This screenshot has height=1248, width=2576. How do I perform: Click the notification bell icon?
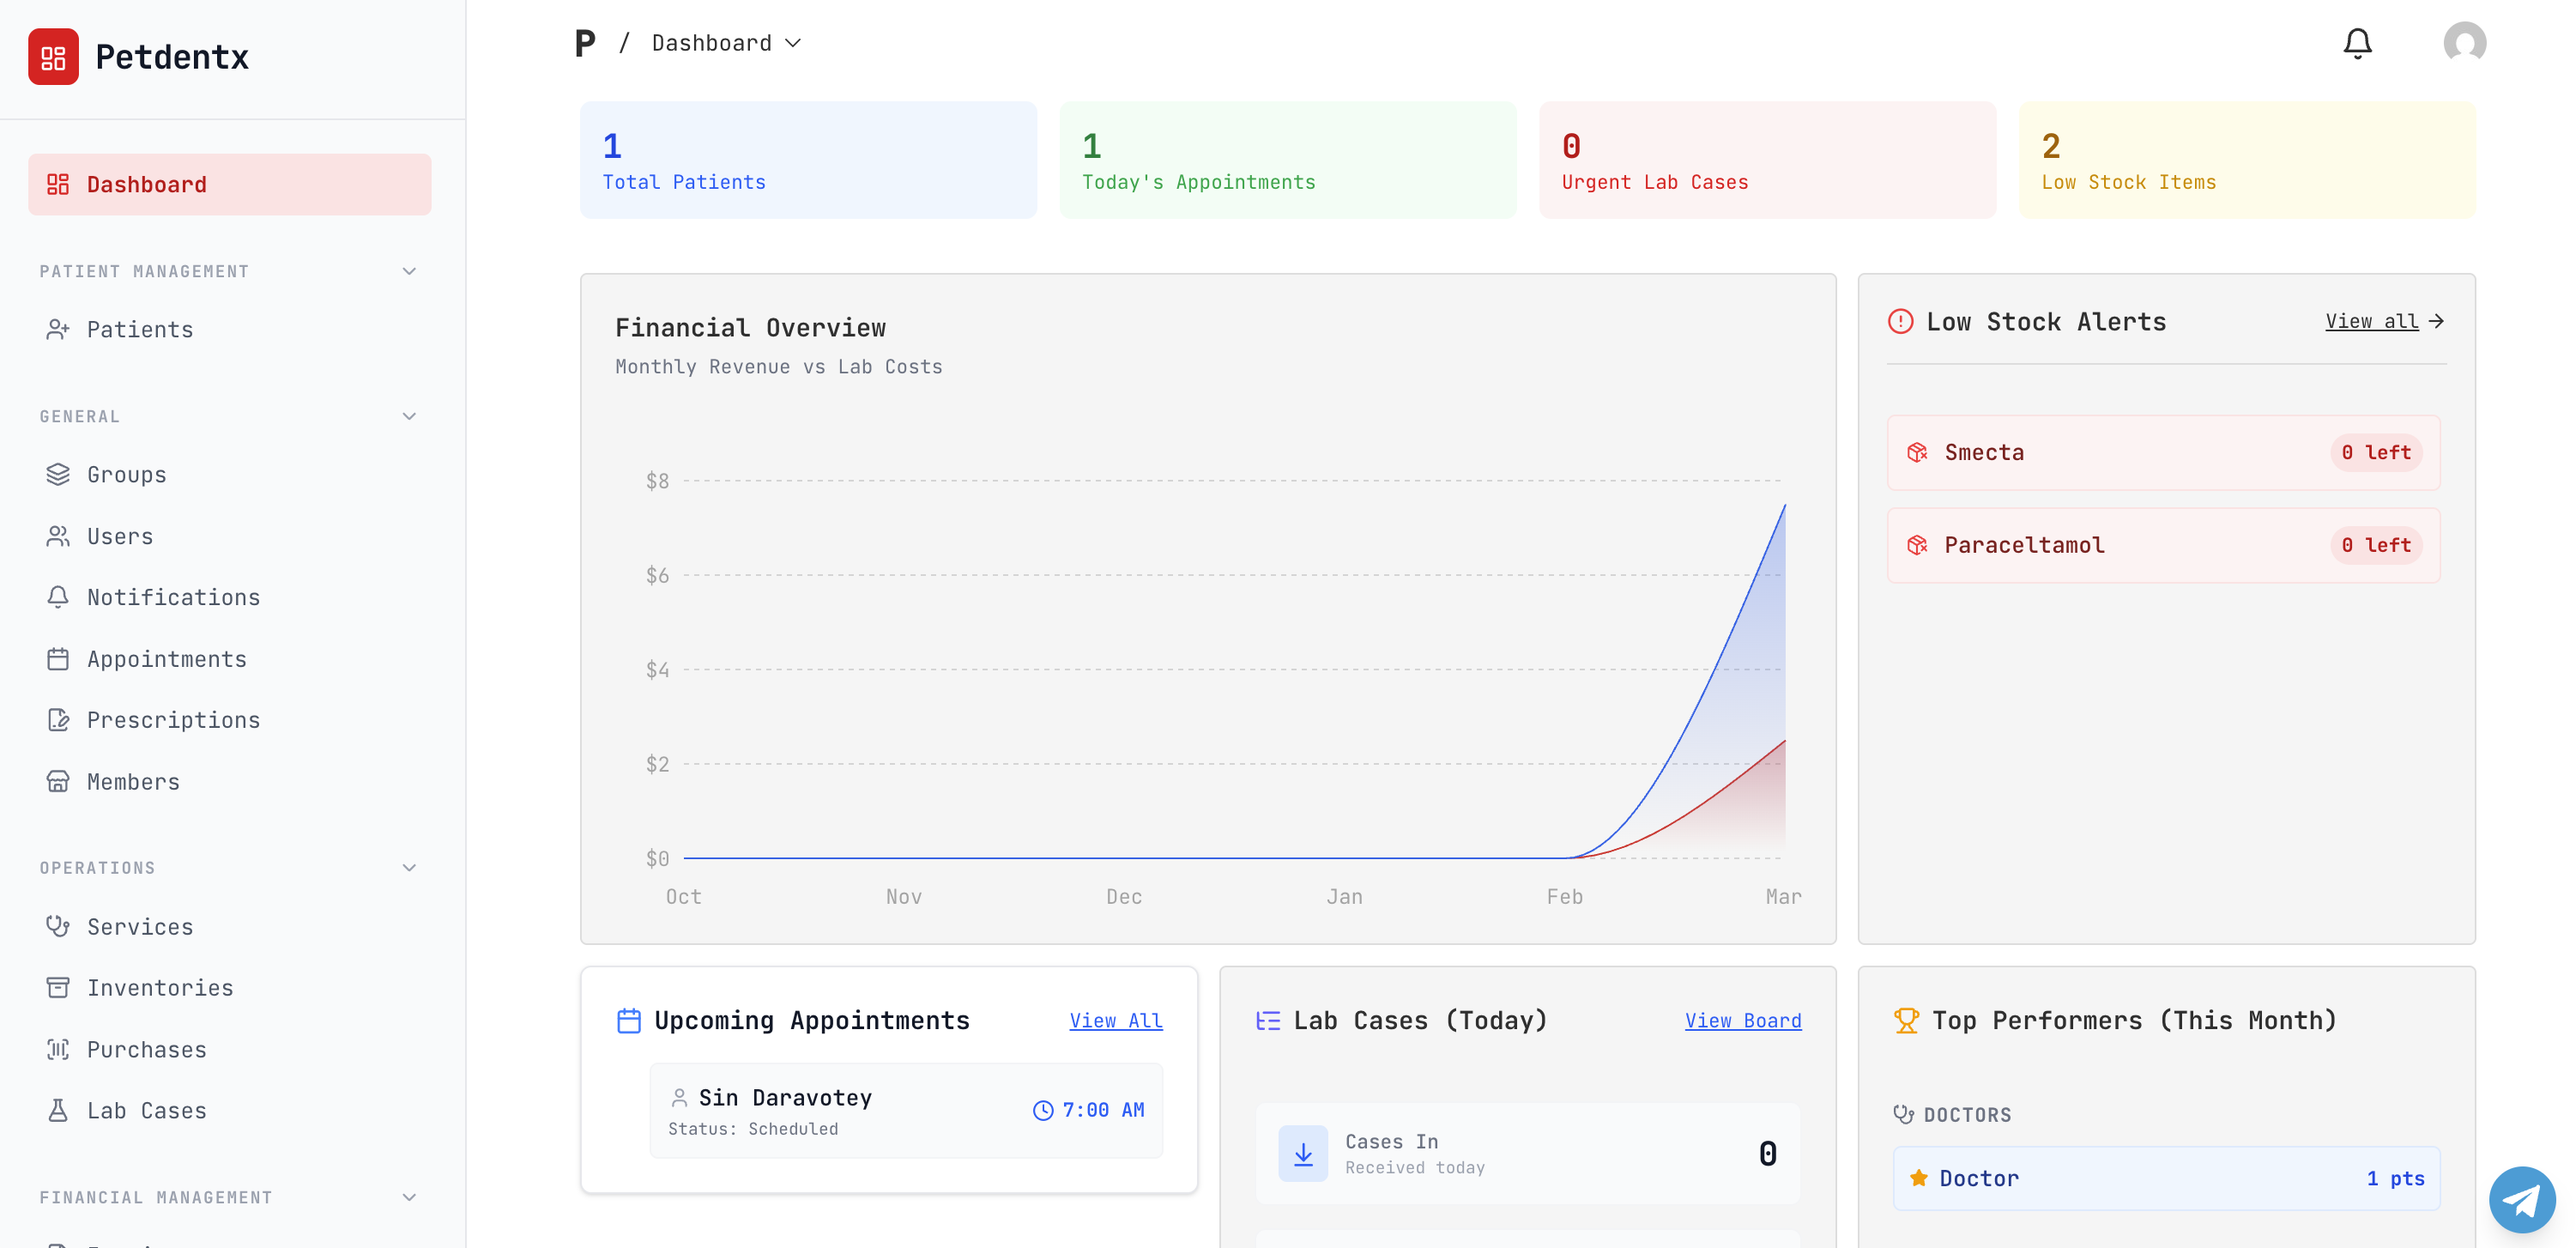click(x=2357, y=43)
